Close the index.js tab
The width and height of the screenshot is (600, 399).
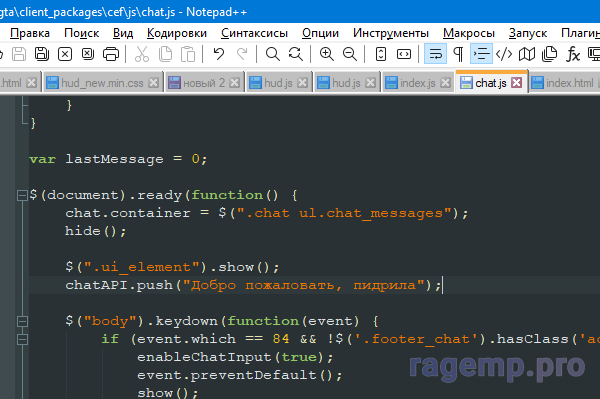[x=445, y=83]
